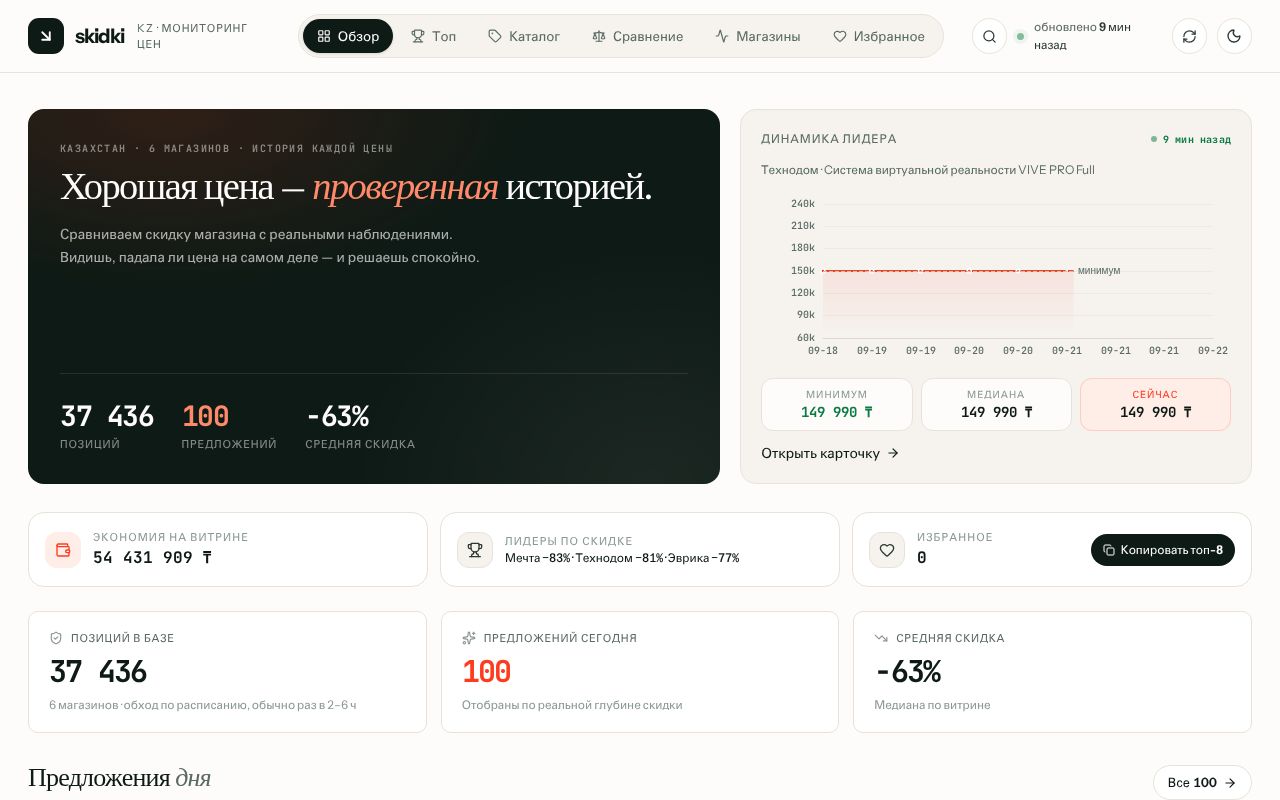
Task: Click the trophy icon in Лидеры по скидке
Action: click(x=475, y=550)
